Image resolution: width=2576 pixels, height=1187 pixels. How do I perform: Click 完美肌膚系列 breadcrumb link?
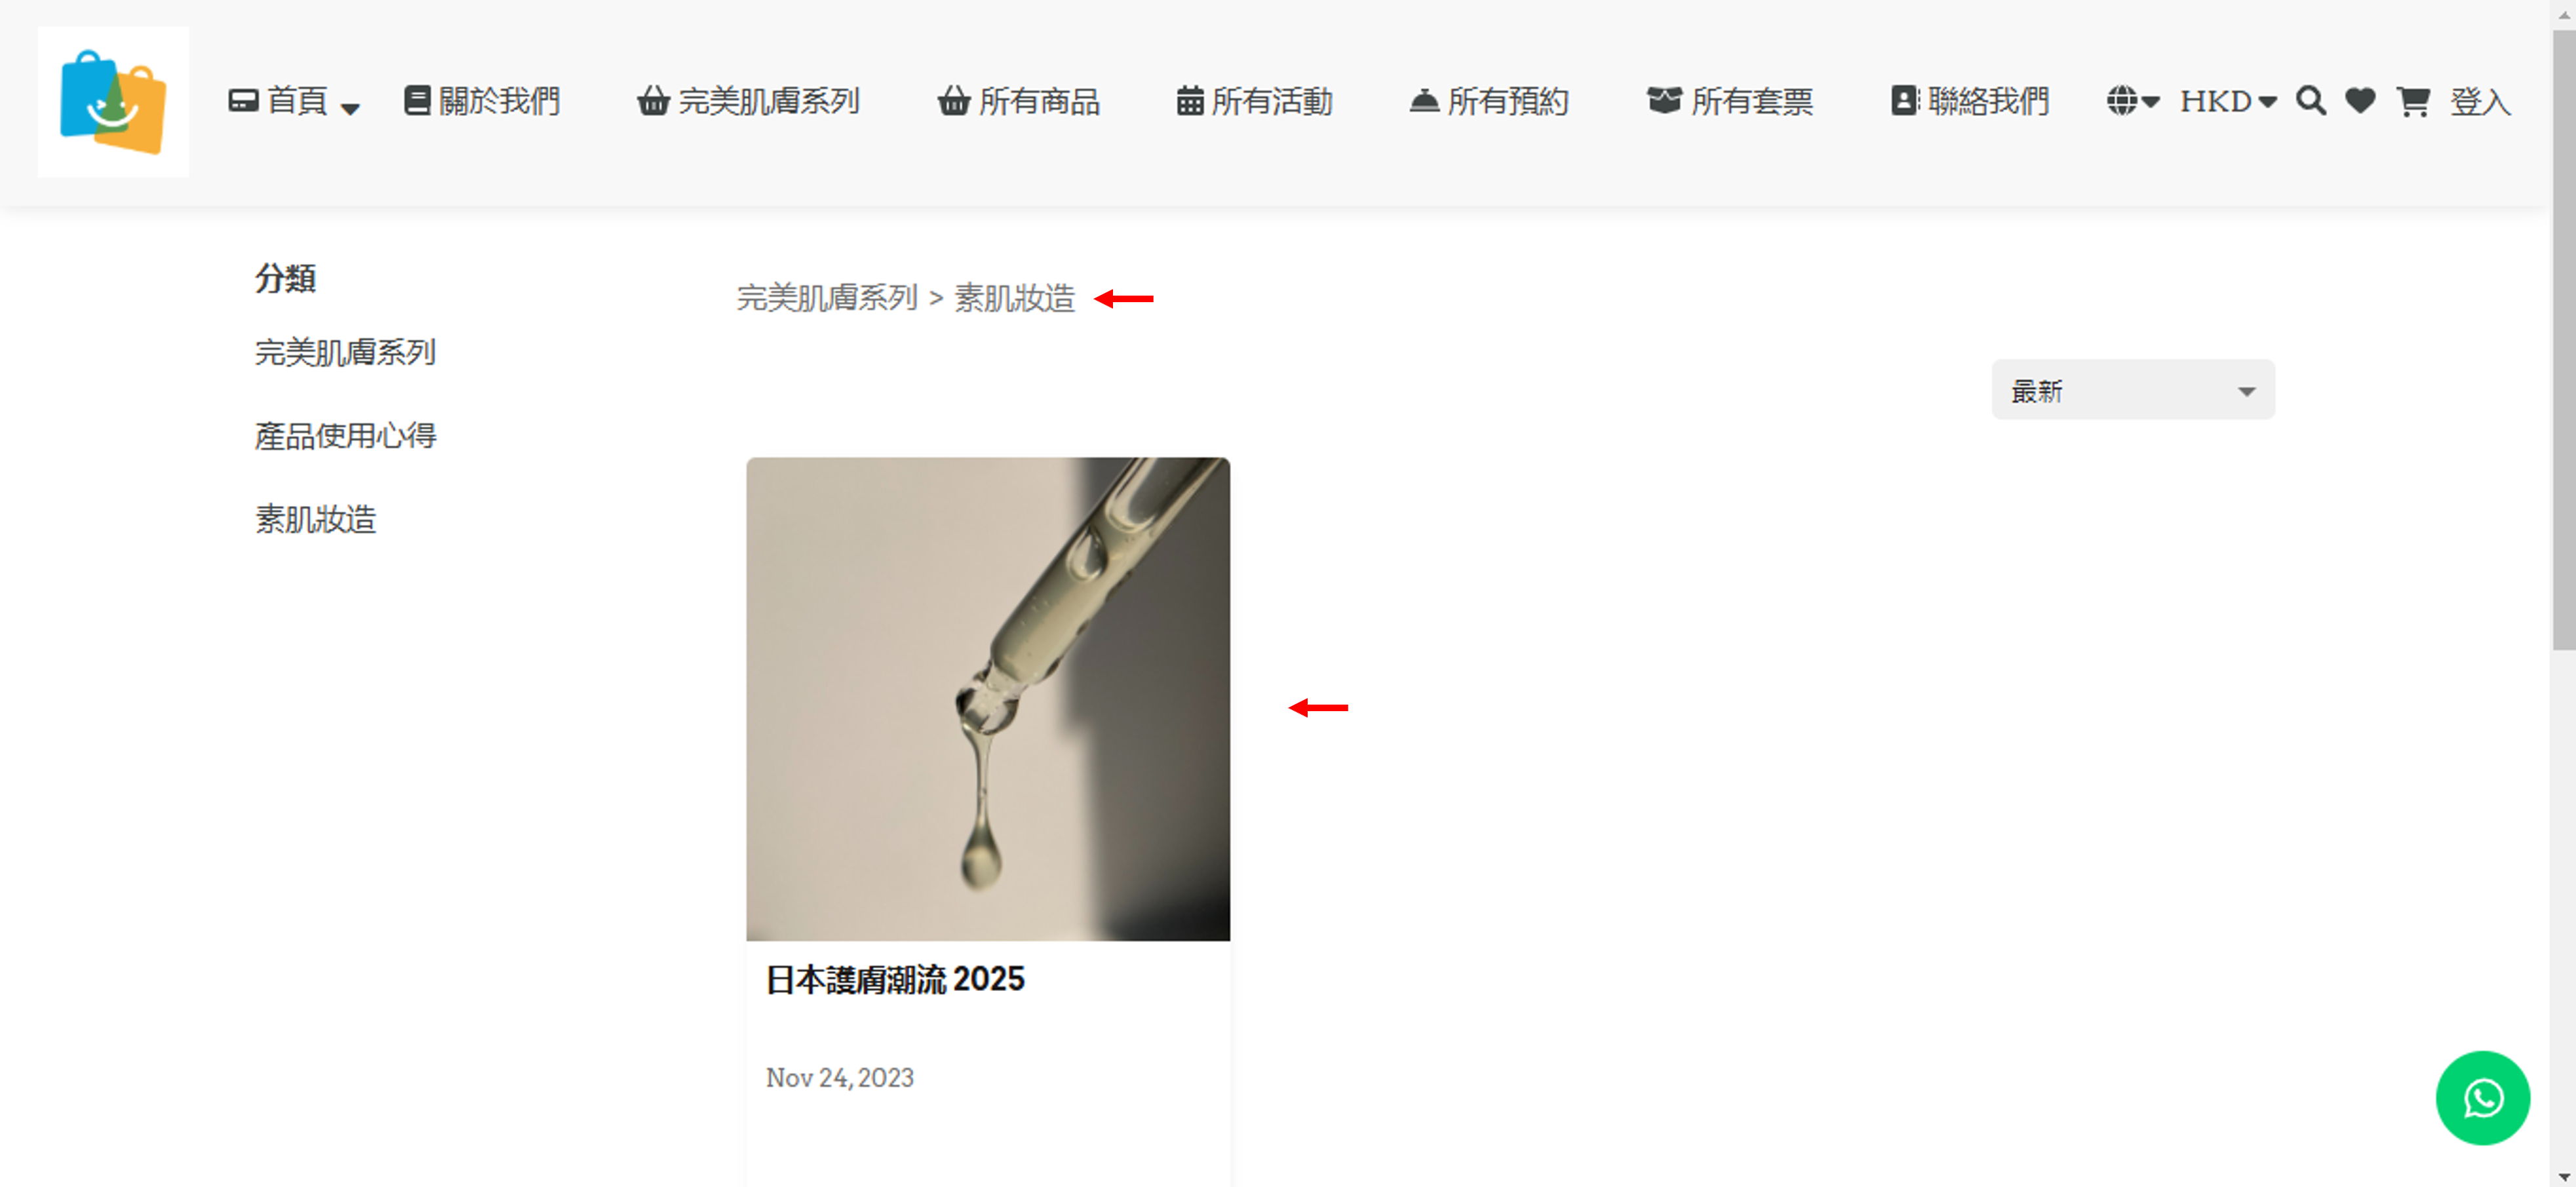(x=826, y=298)
